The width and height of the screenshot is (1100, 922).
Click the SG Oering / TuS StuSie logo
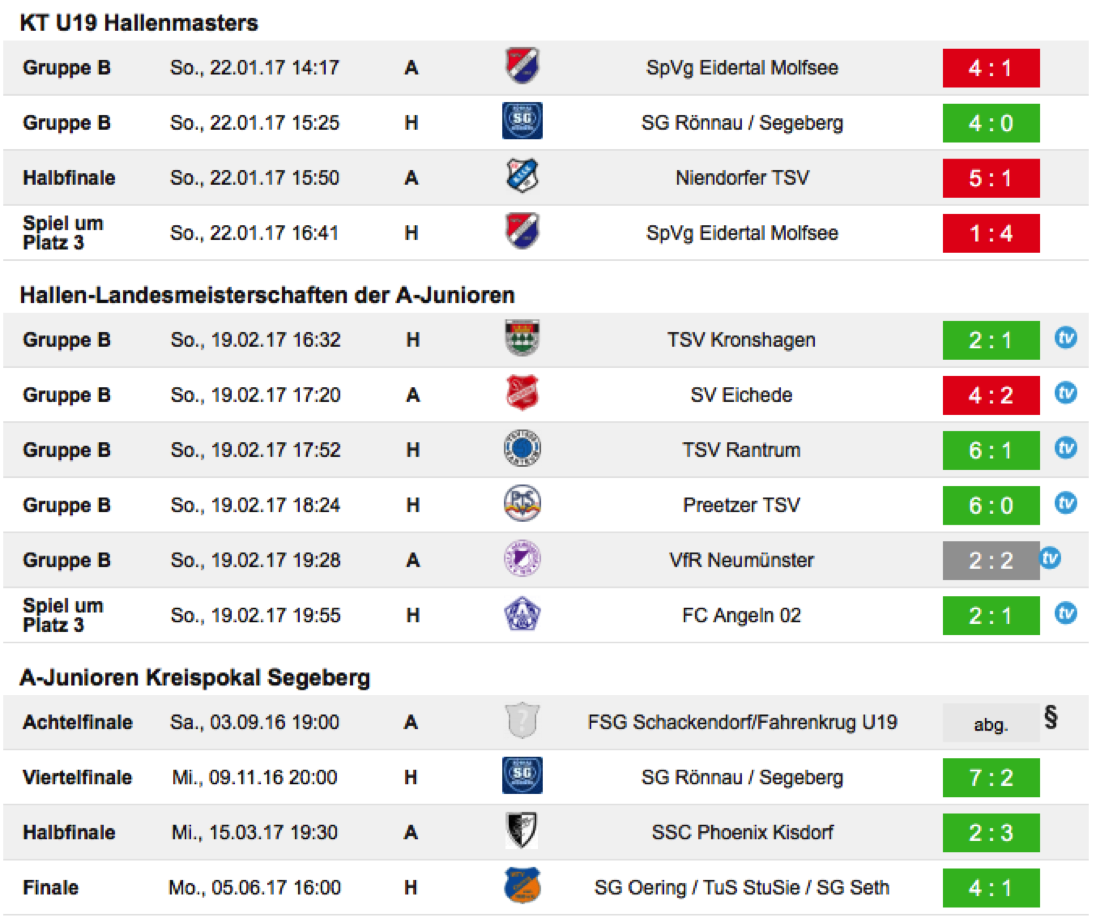click(522, 886)
